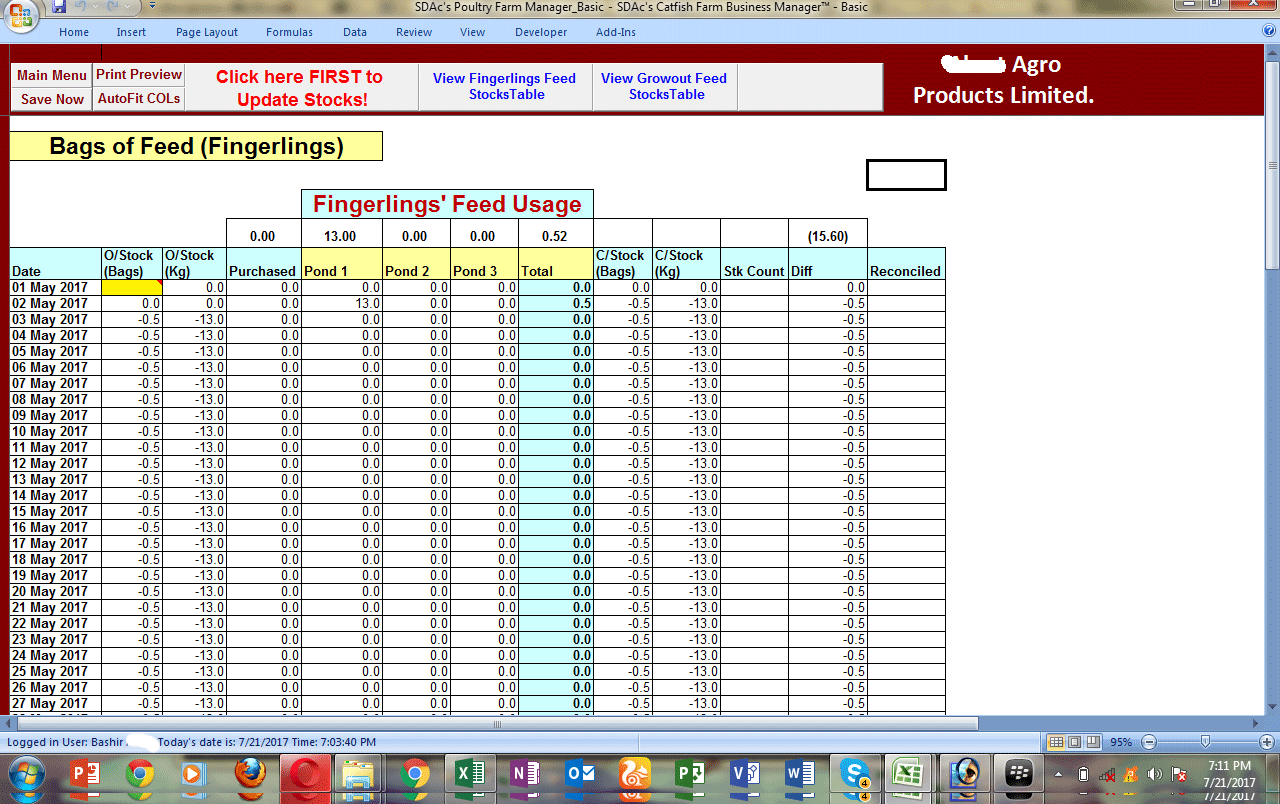Click the Save Now button
This screenshot has height=804, width=1280.
tap(52, 99)
